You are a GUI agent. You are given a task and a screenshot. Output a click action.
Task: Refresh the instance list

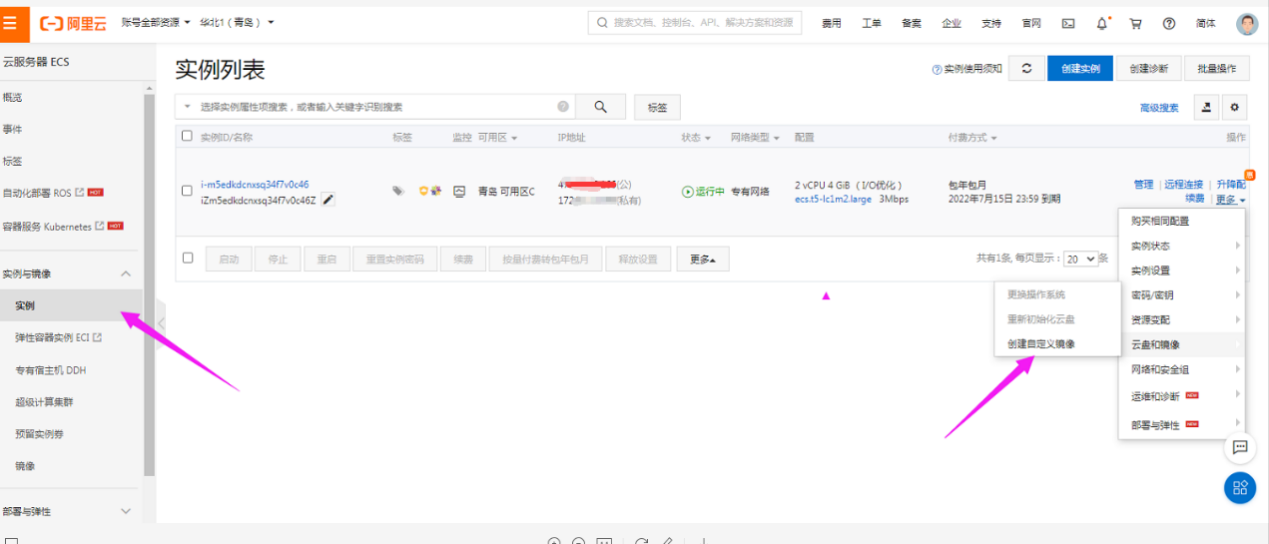point(1026,68)
